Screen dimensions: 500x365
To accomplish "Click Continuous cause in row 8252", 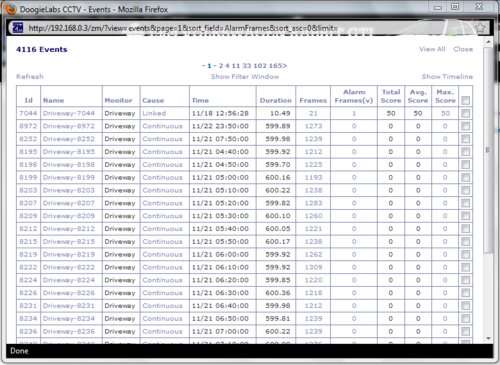I will [162, 139].
